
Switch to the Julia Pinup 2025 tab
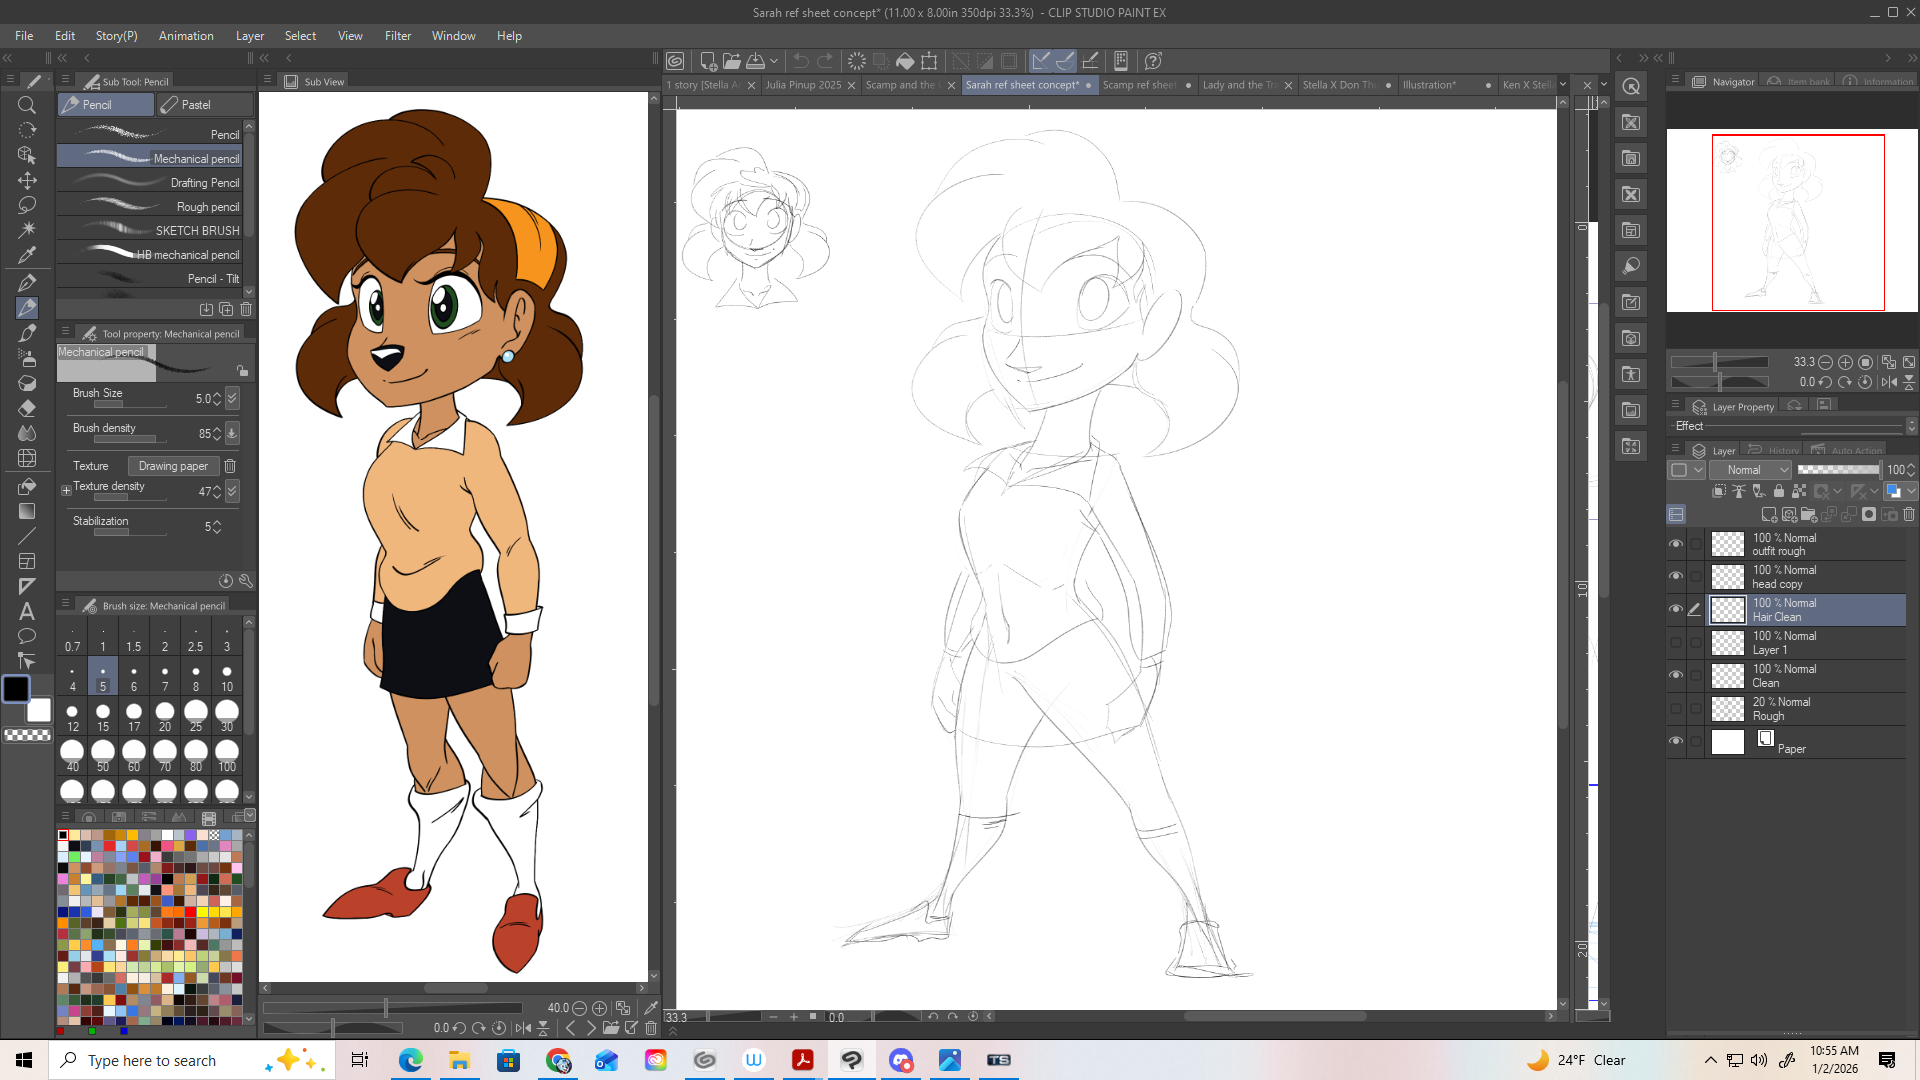tap(803, 85)
